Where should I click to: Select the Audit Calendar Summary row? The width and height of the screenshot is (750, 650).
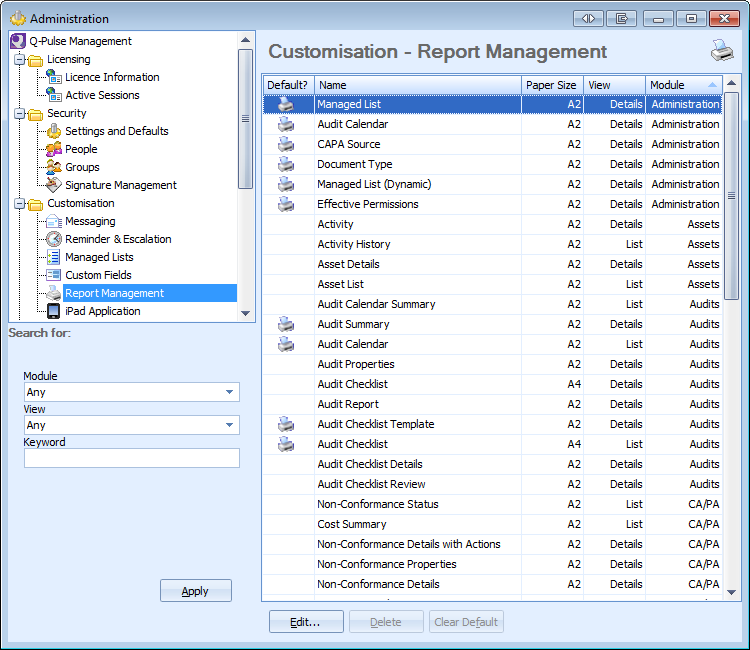(x=493, y=304)
